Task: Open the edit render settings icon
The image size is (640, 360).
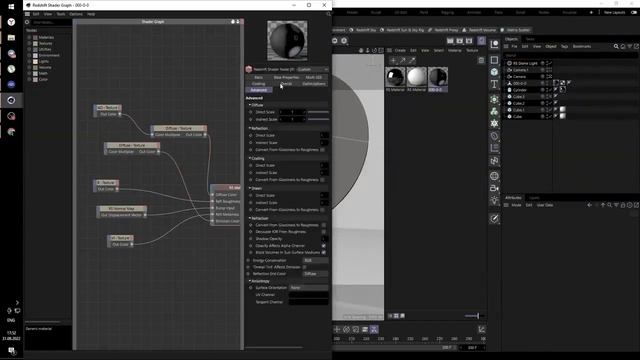Action: pos(469,41)
